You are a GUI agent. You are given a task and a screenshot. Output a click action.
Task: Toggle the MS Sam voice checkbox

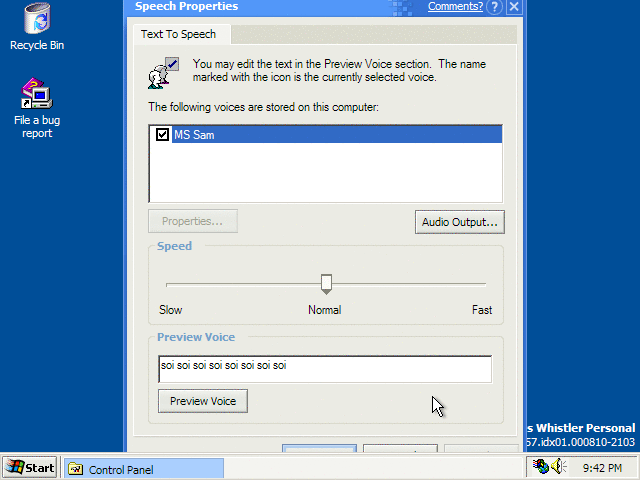click(162, 134)
